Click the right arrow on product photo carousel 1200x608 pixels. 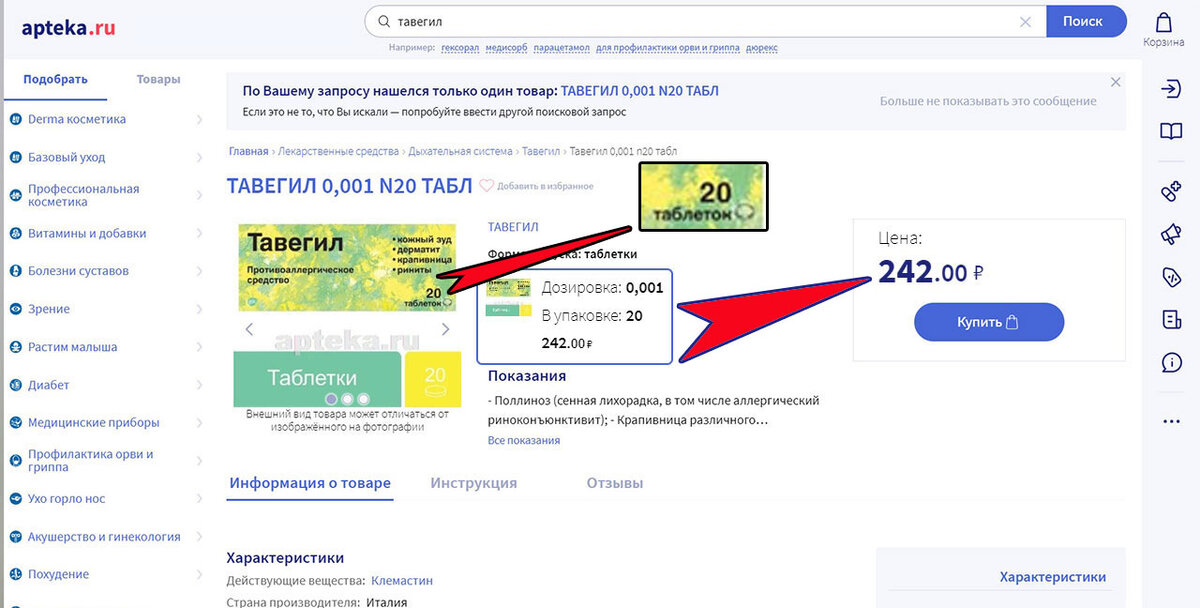(x=446, y=328)
